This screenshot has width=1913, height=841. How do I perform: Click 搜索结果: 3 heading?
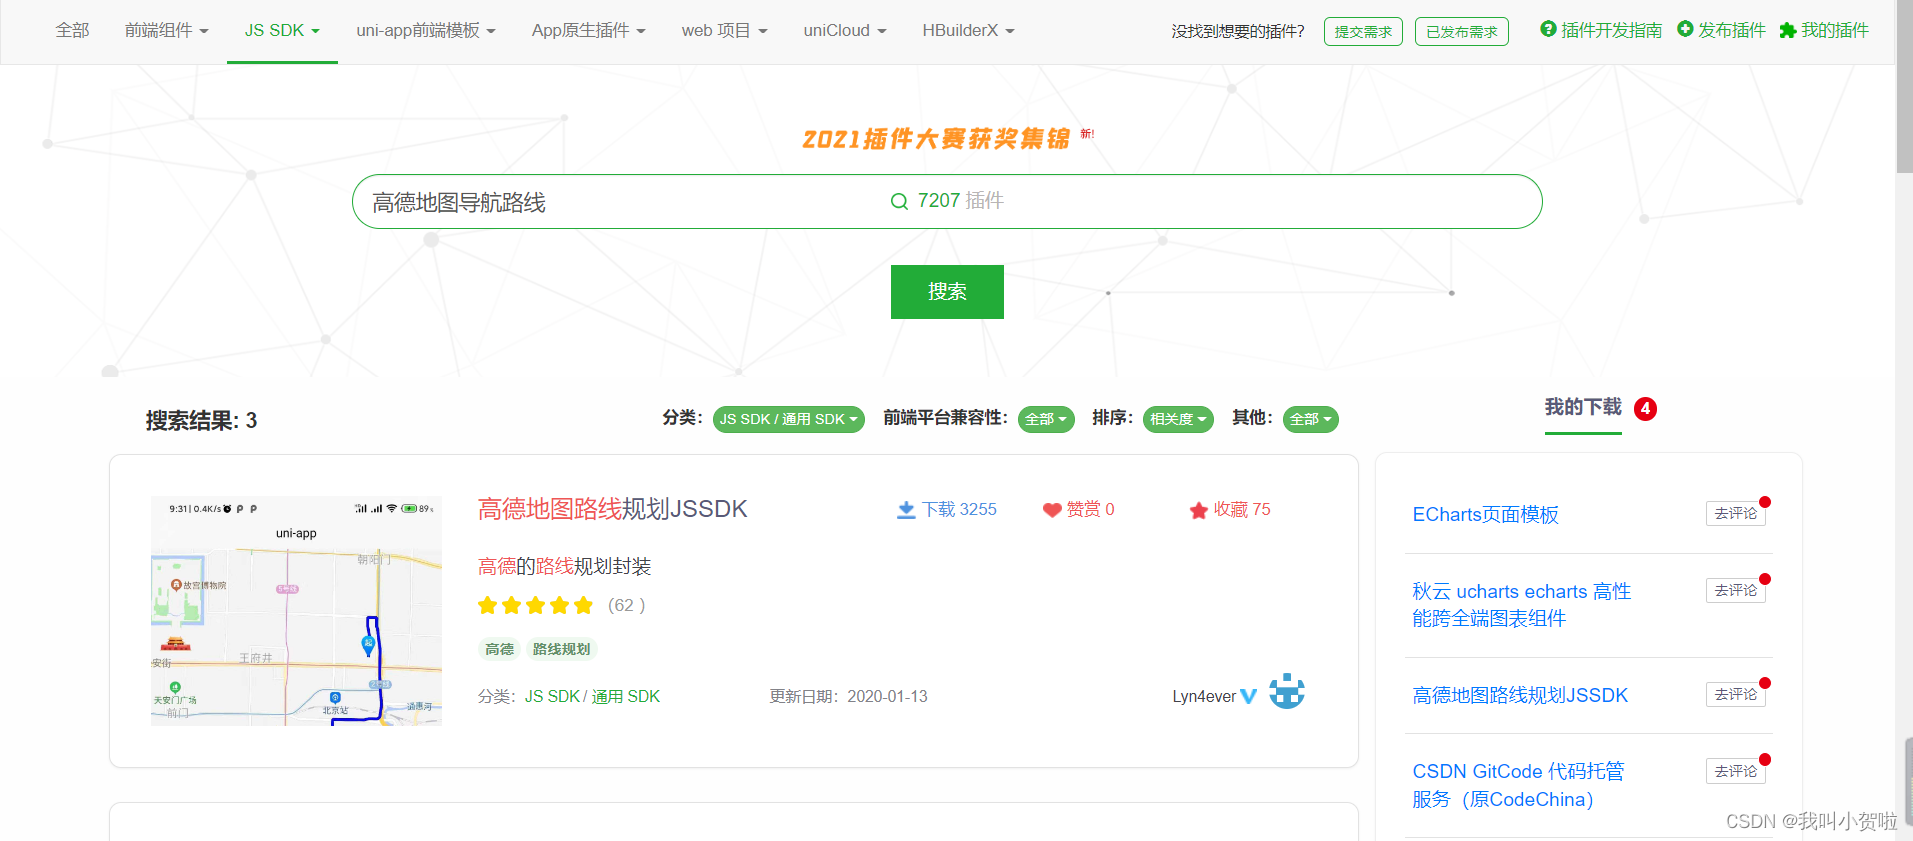point(201,420)
